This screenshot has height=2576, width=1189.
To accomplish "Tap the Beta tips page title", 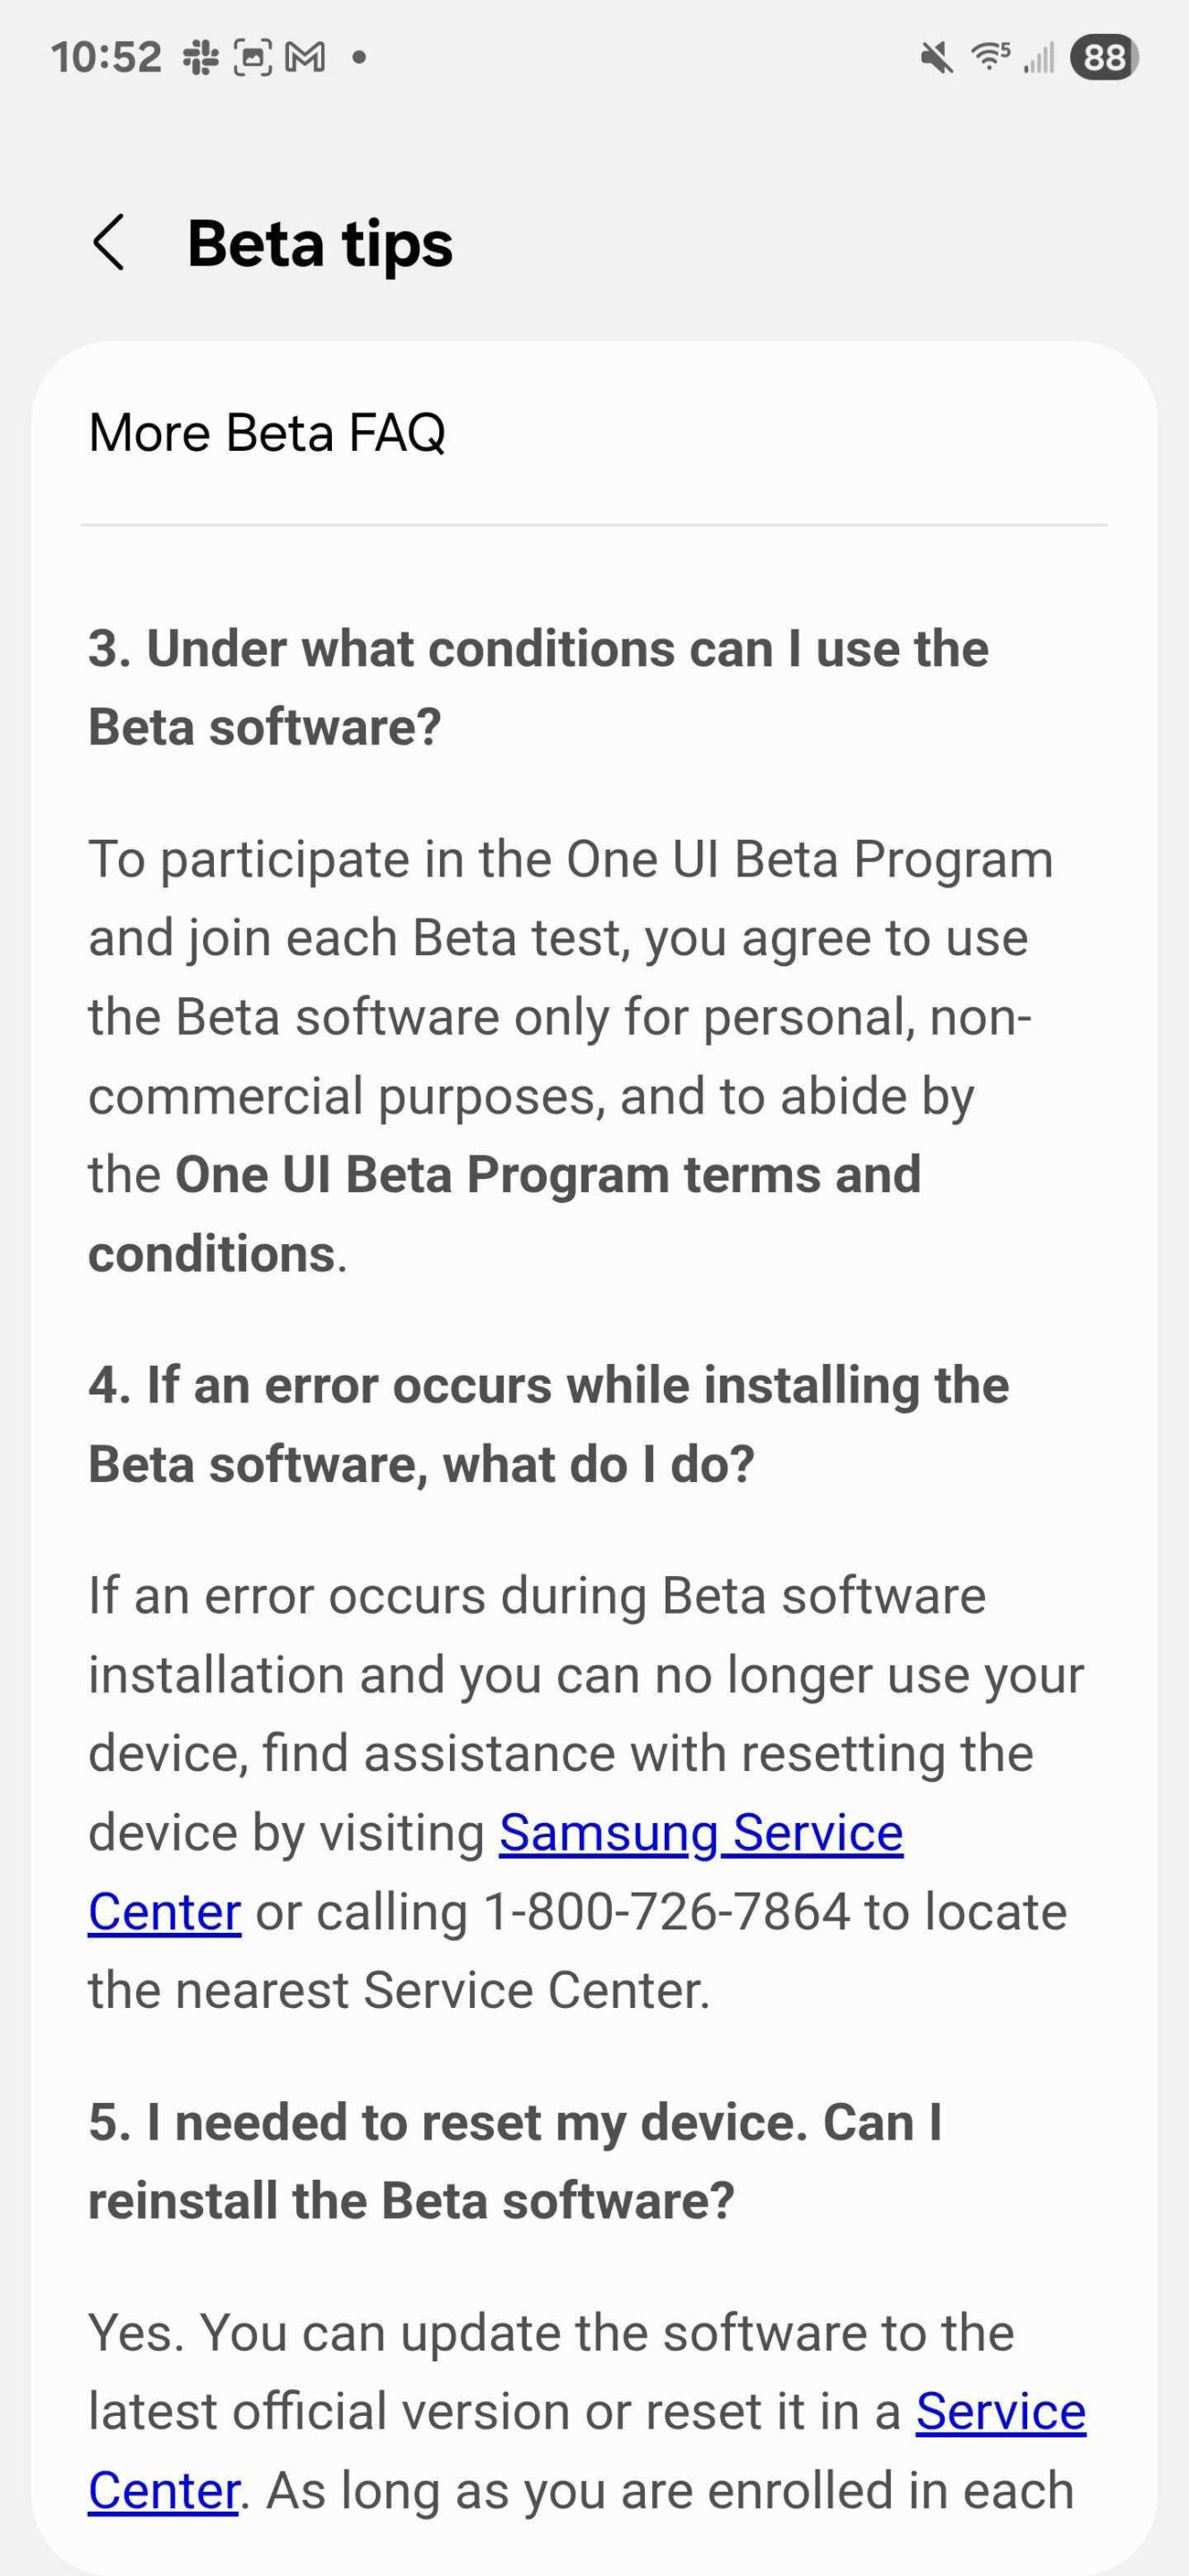I will click(320, 244).
